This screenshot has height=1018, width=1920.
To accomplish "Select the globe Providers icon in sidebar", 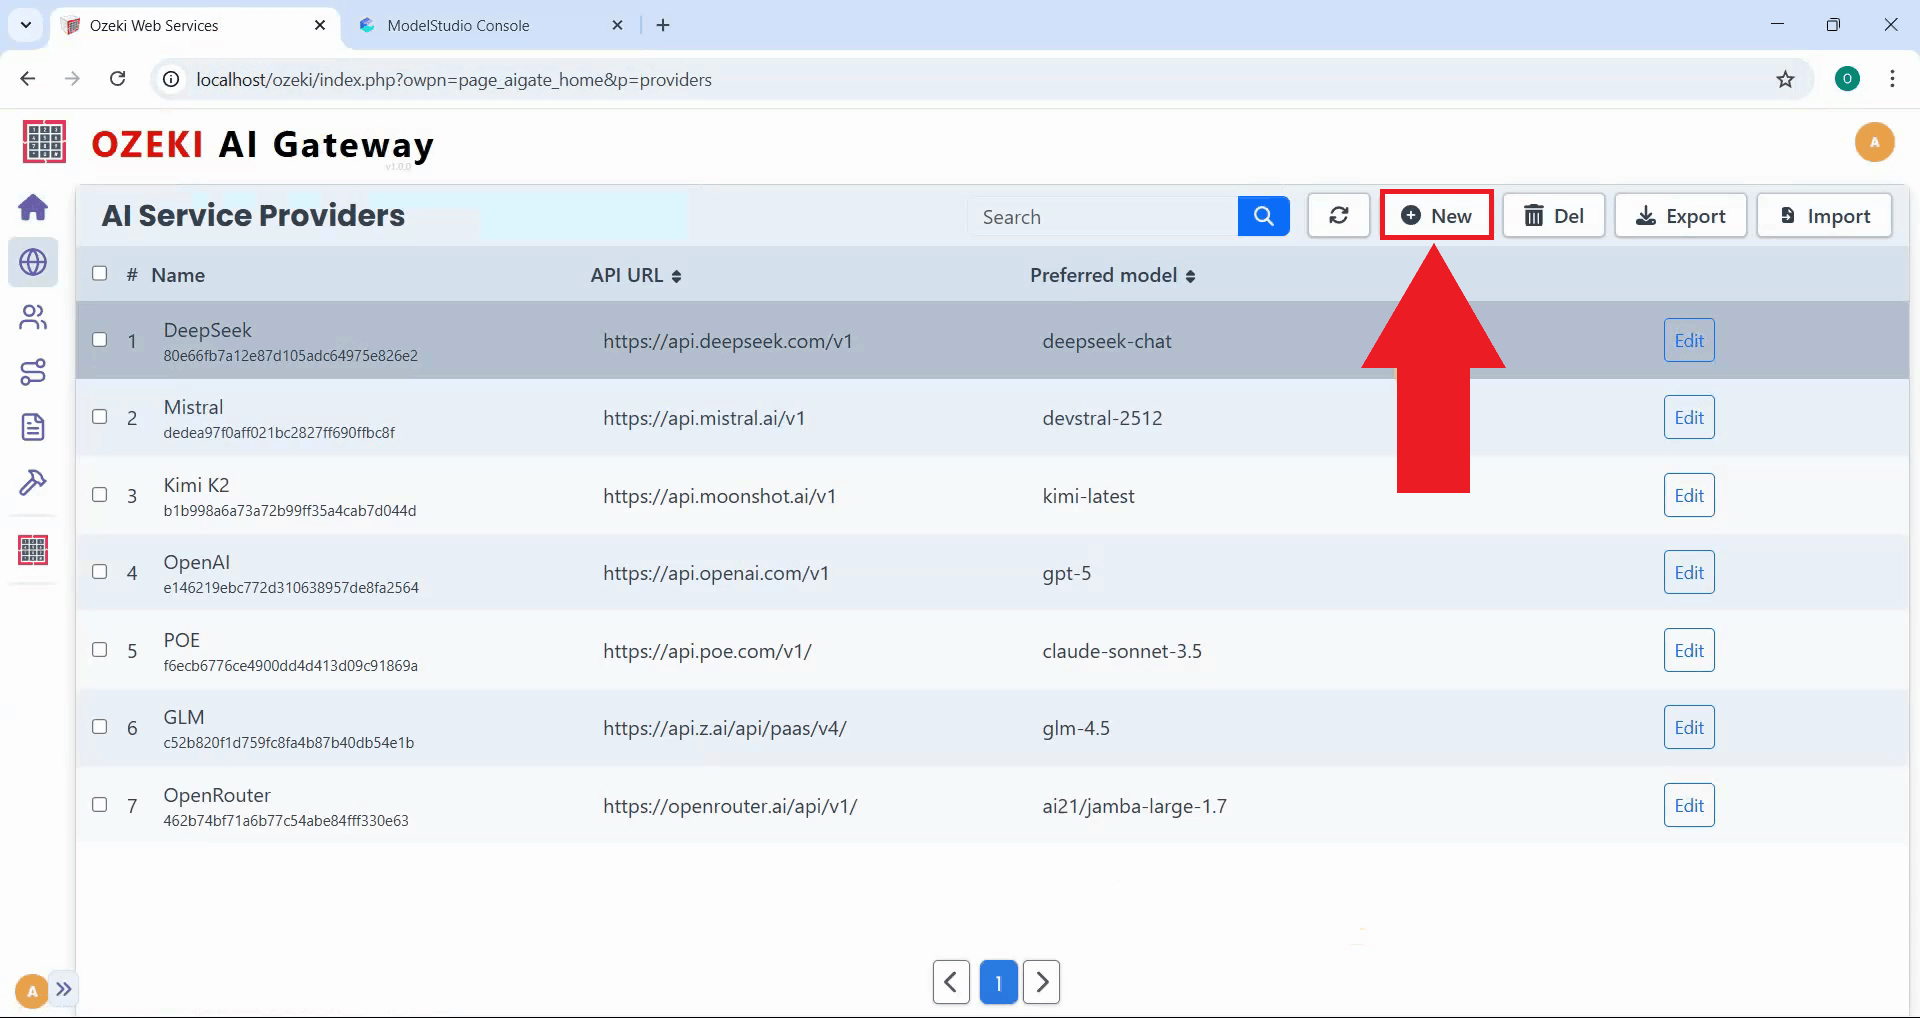I will [x=33, y=262].
